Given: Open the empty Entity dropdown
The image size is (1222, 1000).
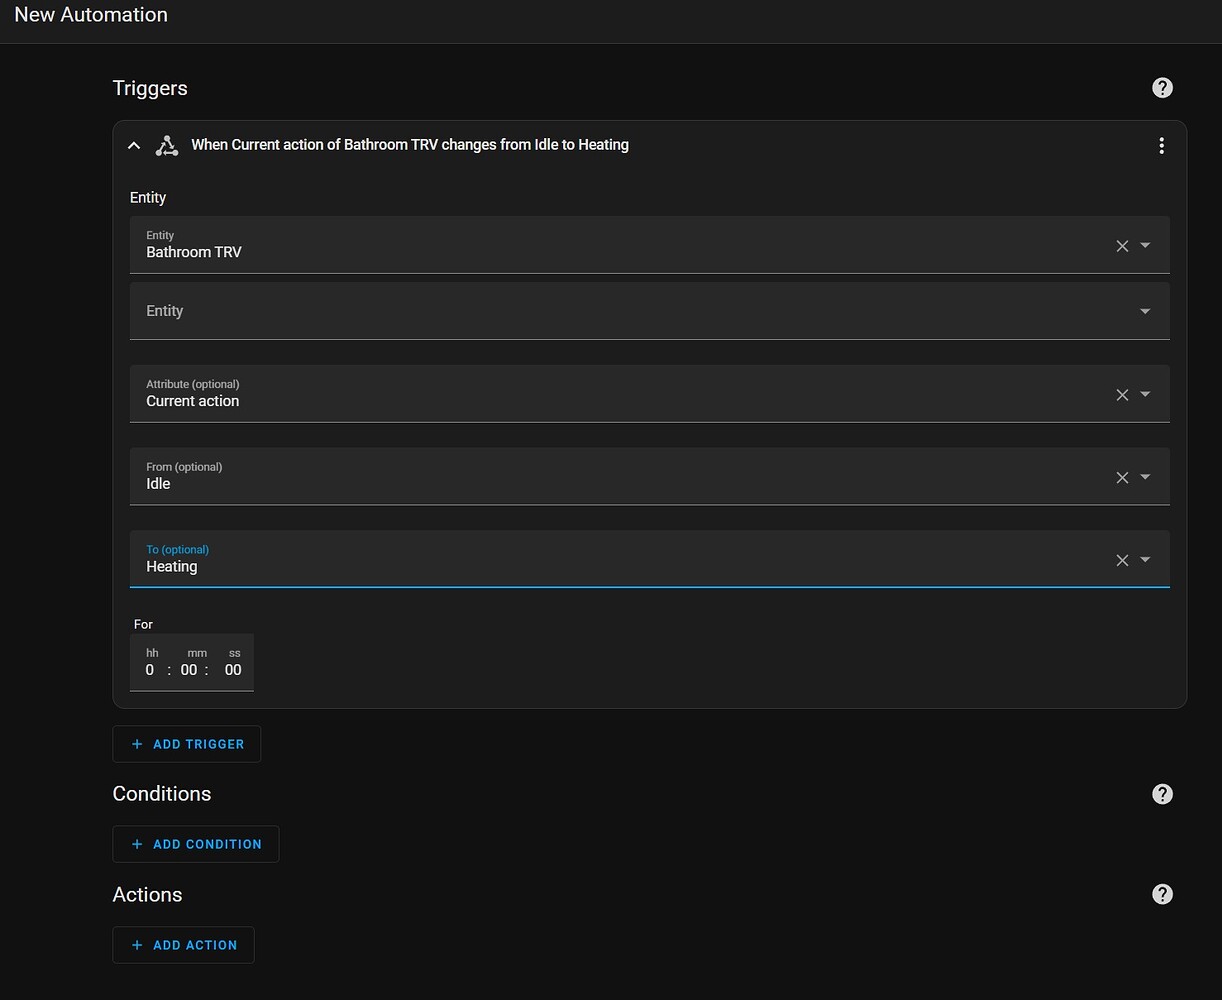Looking at the screenshot, I should click(x=1144, y=311).
